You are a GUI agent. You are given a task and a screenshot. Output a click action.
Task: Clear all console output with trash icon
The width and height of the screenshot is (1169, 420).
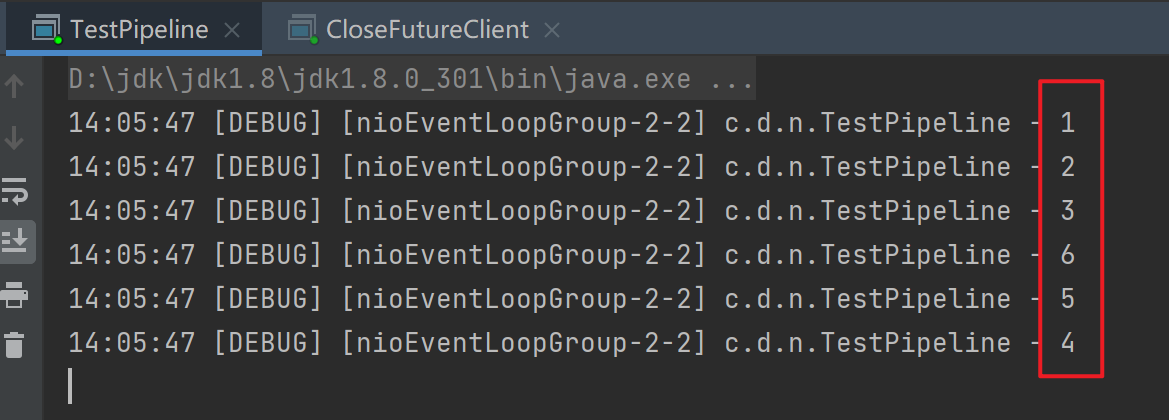[x=16, y=346]
